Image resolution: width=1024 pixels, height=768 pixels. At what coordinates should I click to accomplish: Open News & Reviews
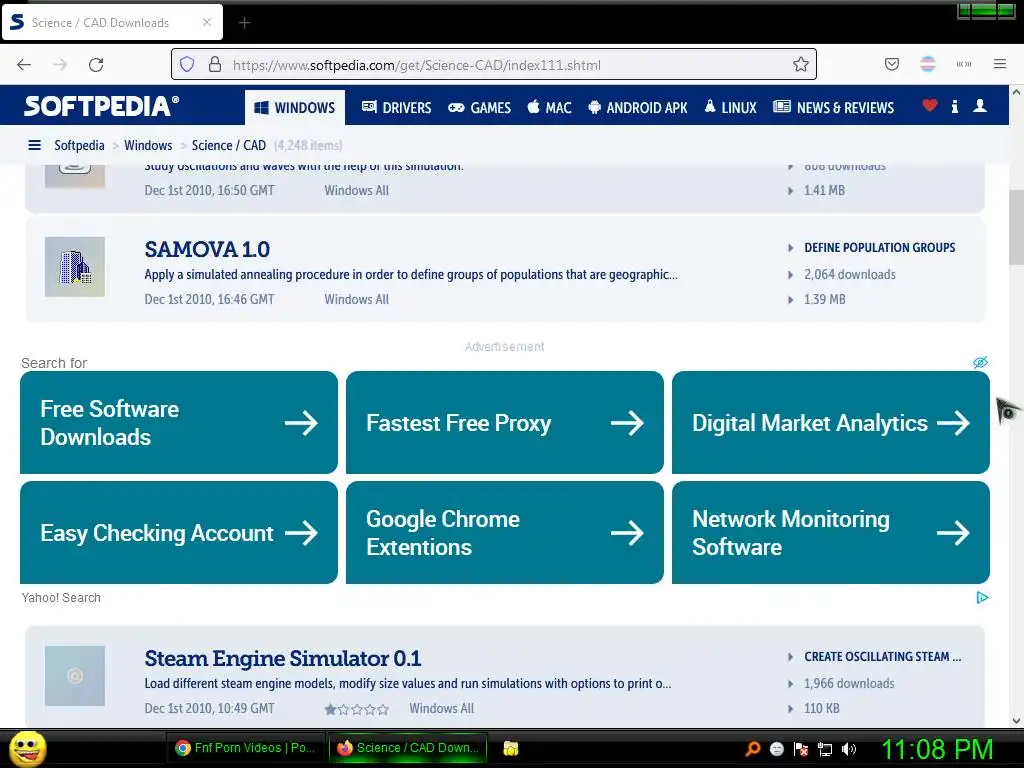[x=833, y=108]
